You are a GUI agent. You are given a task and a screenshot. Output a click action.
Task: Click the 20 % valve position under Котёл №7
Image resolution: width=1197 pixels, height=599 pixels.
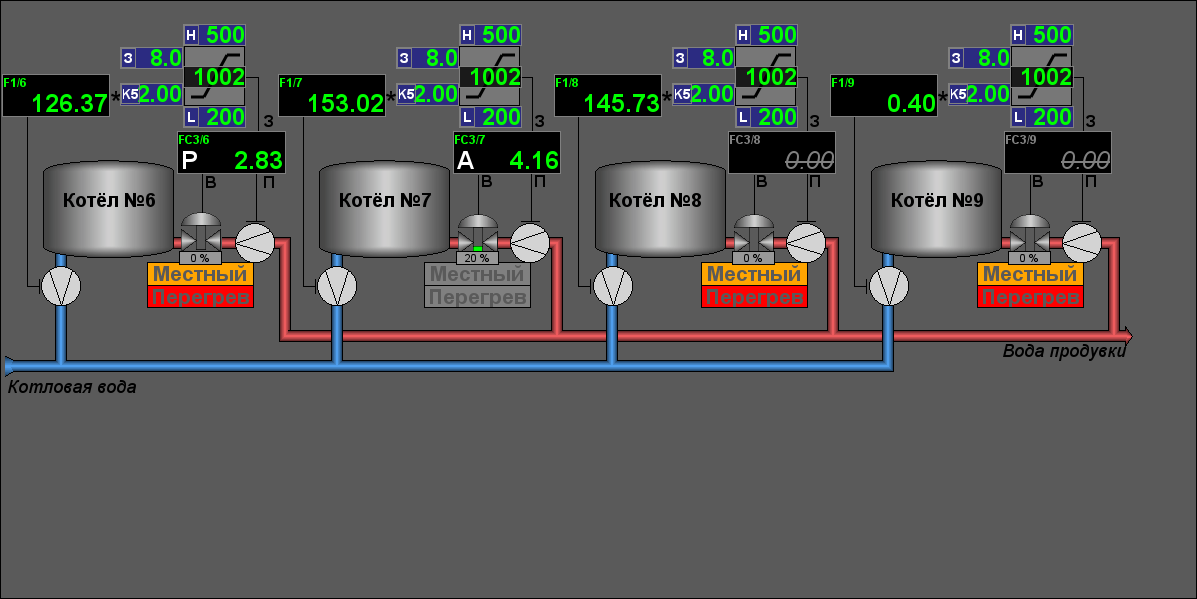[x=476, y=258]
